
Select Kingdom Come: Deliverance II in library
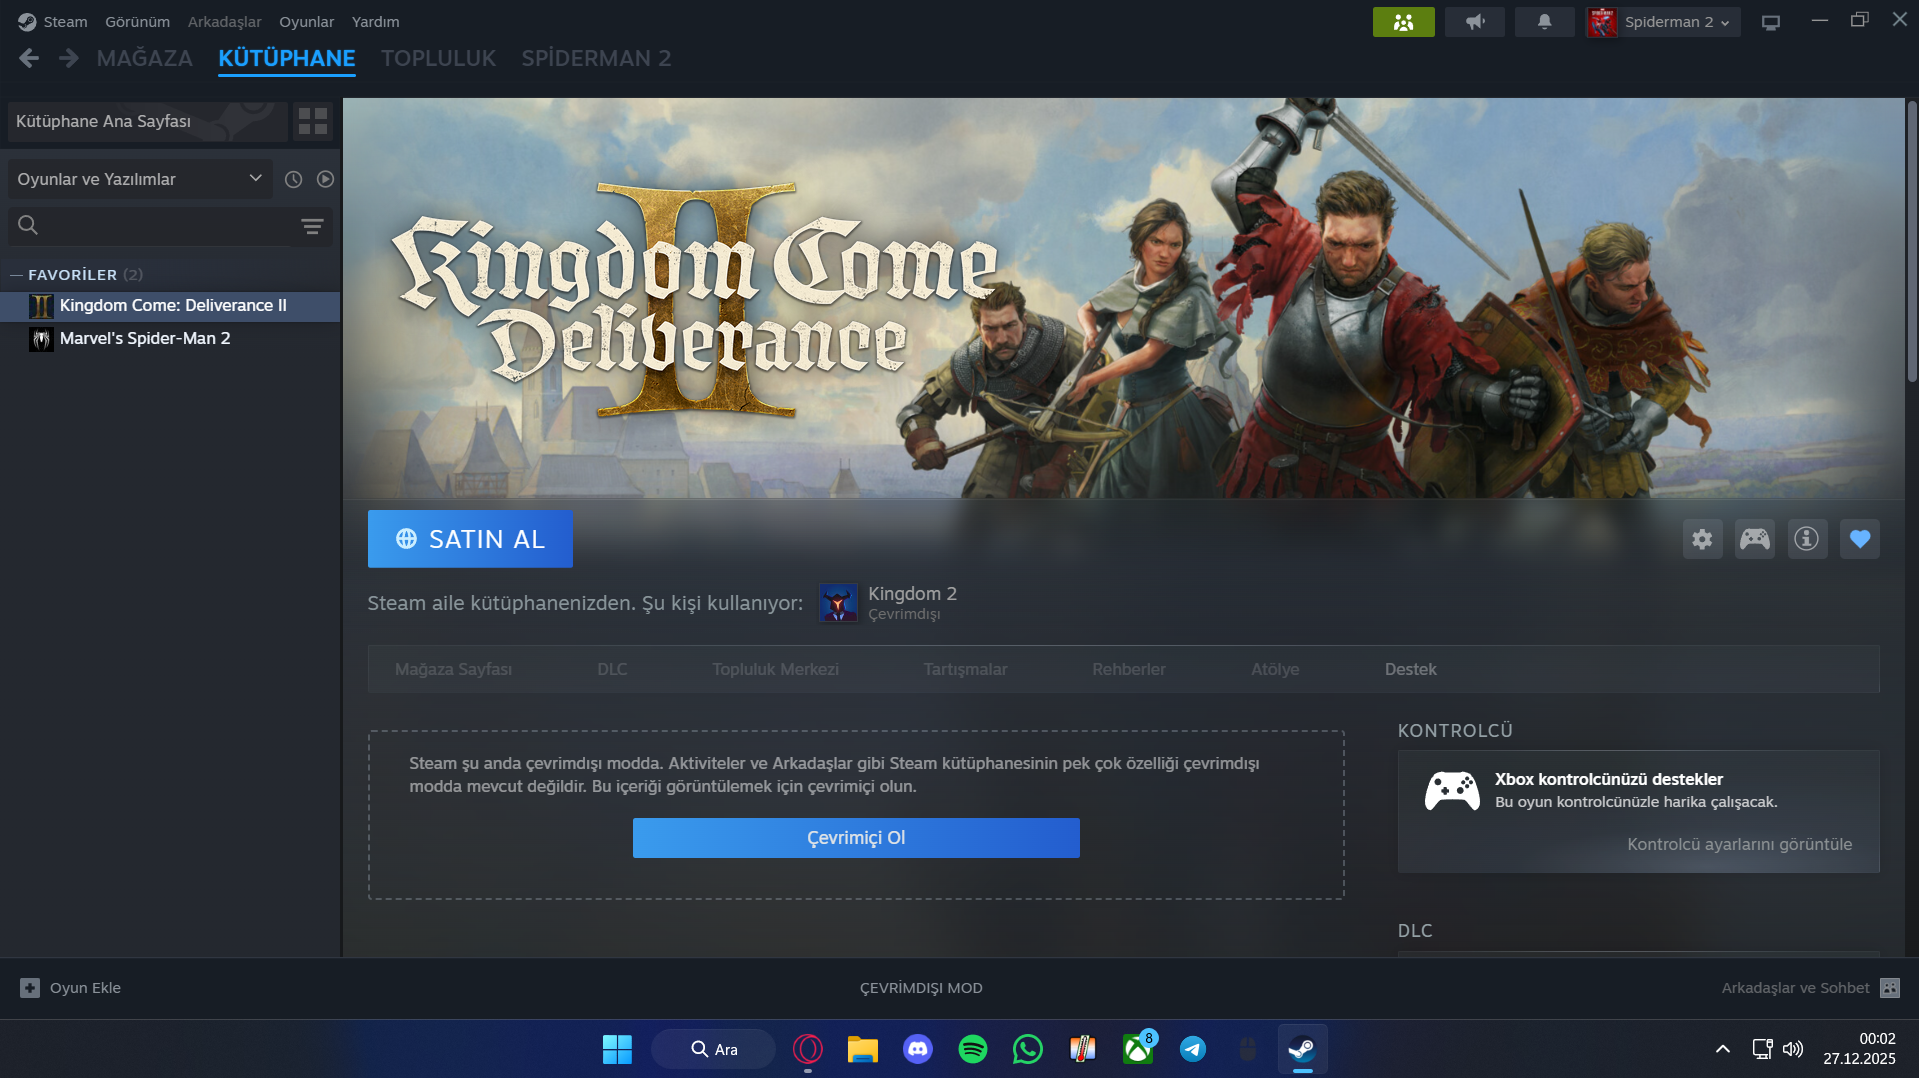(x=171, y=306)
